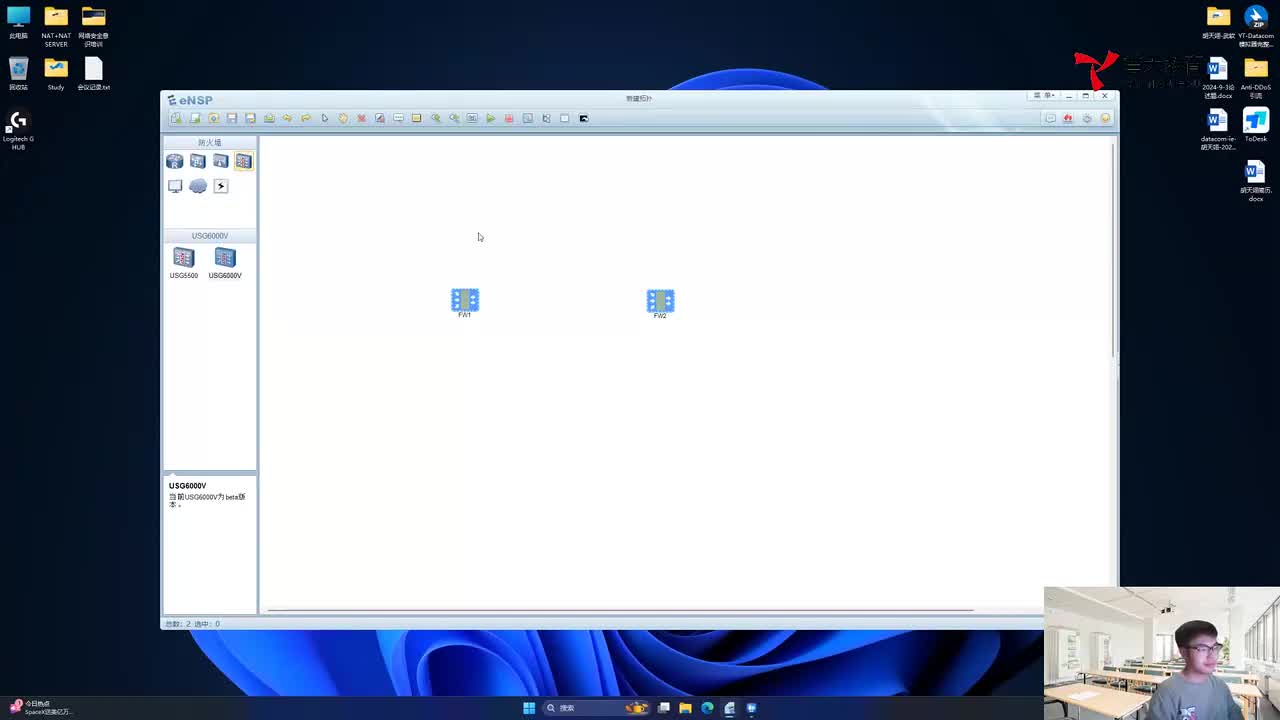Screen dimensions: 1280x720
Task: Click the vertical scrollbar of the canvas
Action: pos(1114,248)
